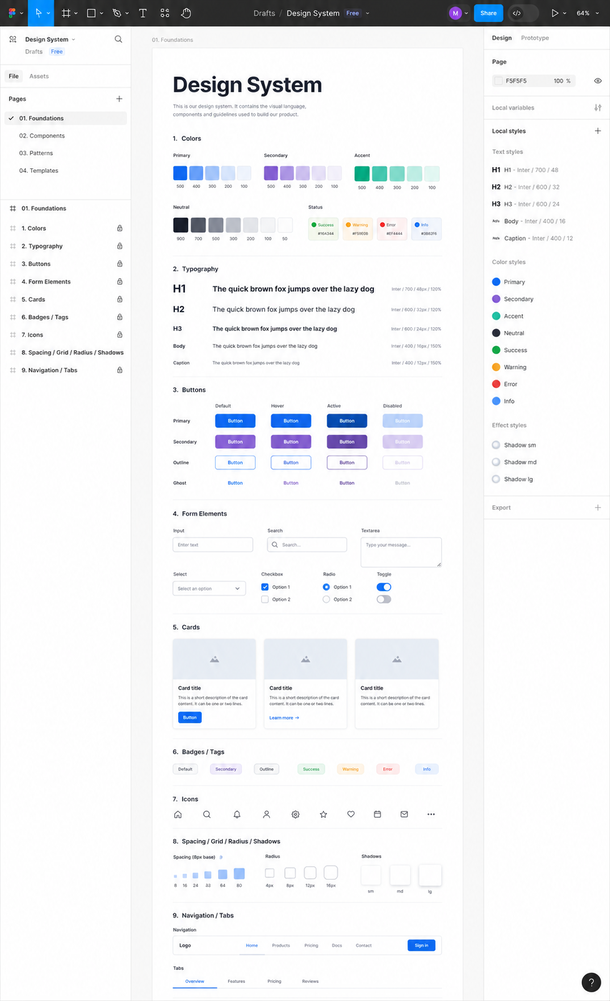Click search icon in left panel
610x1001 pixels.
tap(118, 39)
